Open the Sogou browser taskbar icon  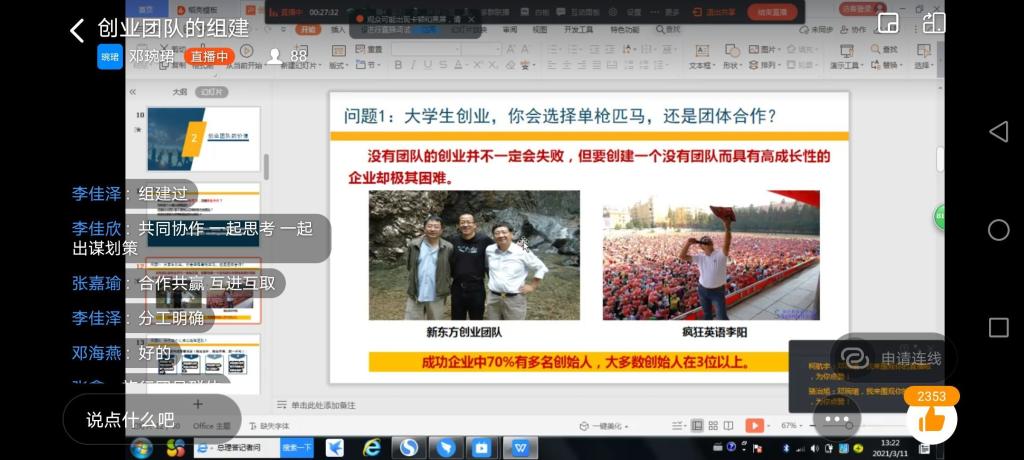coord(409,448)
